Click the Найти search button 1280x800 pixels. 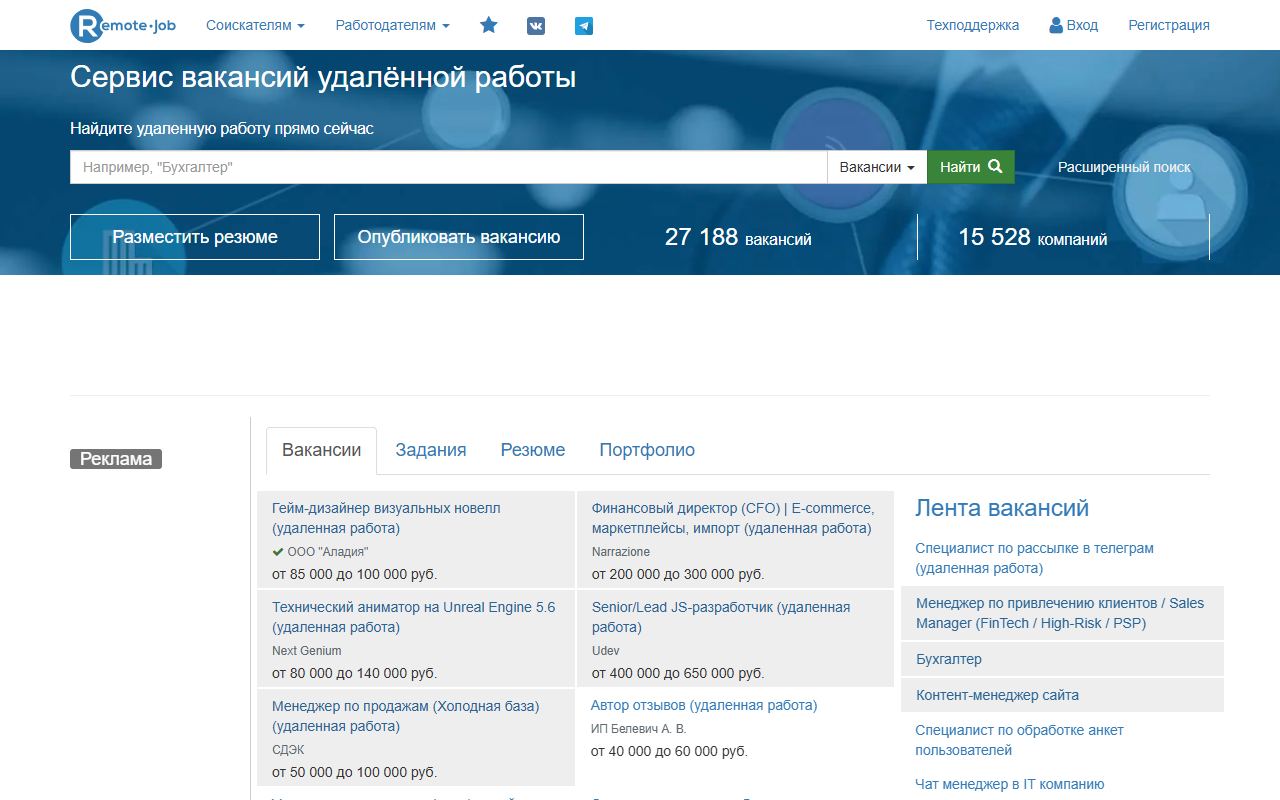pos(971,167)
